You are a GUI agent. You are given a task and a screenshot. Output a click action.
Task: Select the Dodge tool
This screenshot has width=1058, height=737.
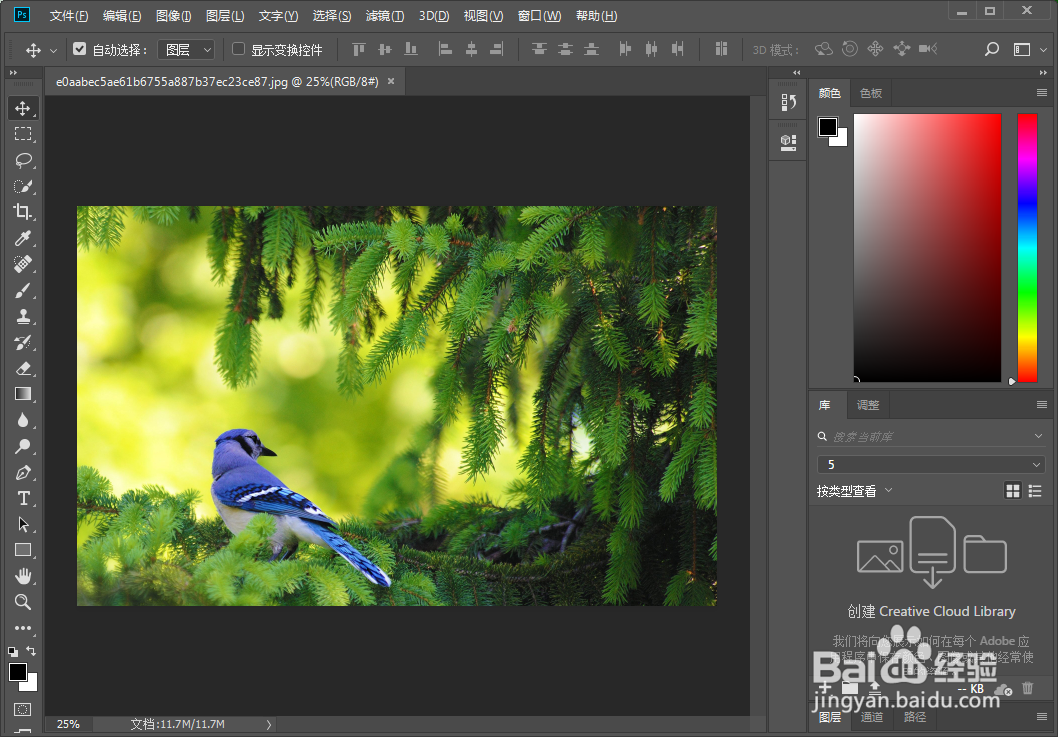tap(23, 446)
